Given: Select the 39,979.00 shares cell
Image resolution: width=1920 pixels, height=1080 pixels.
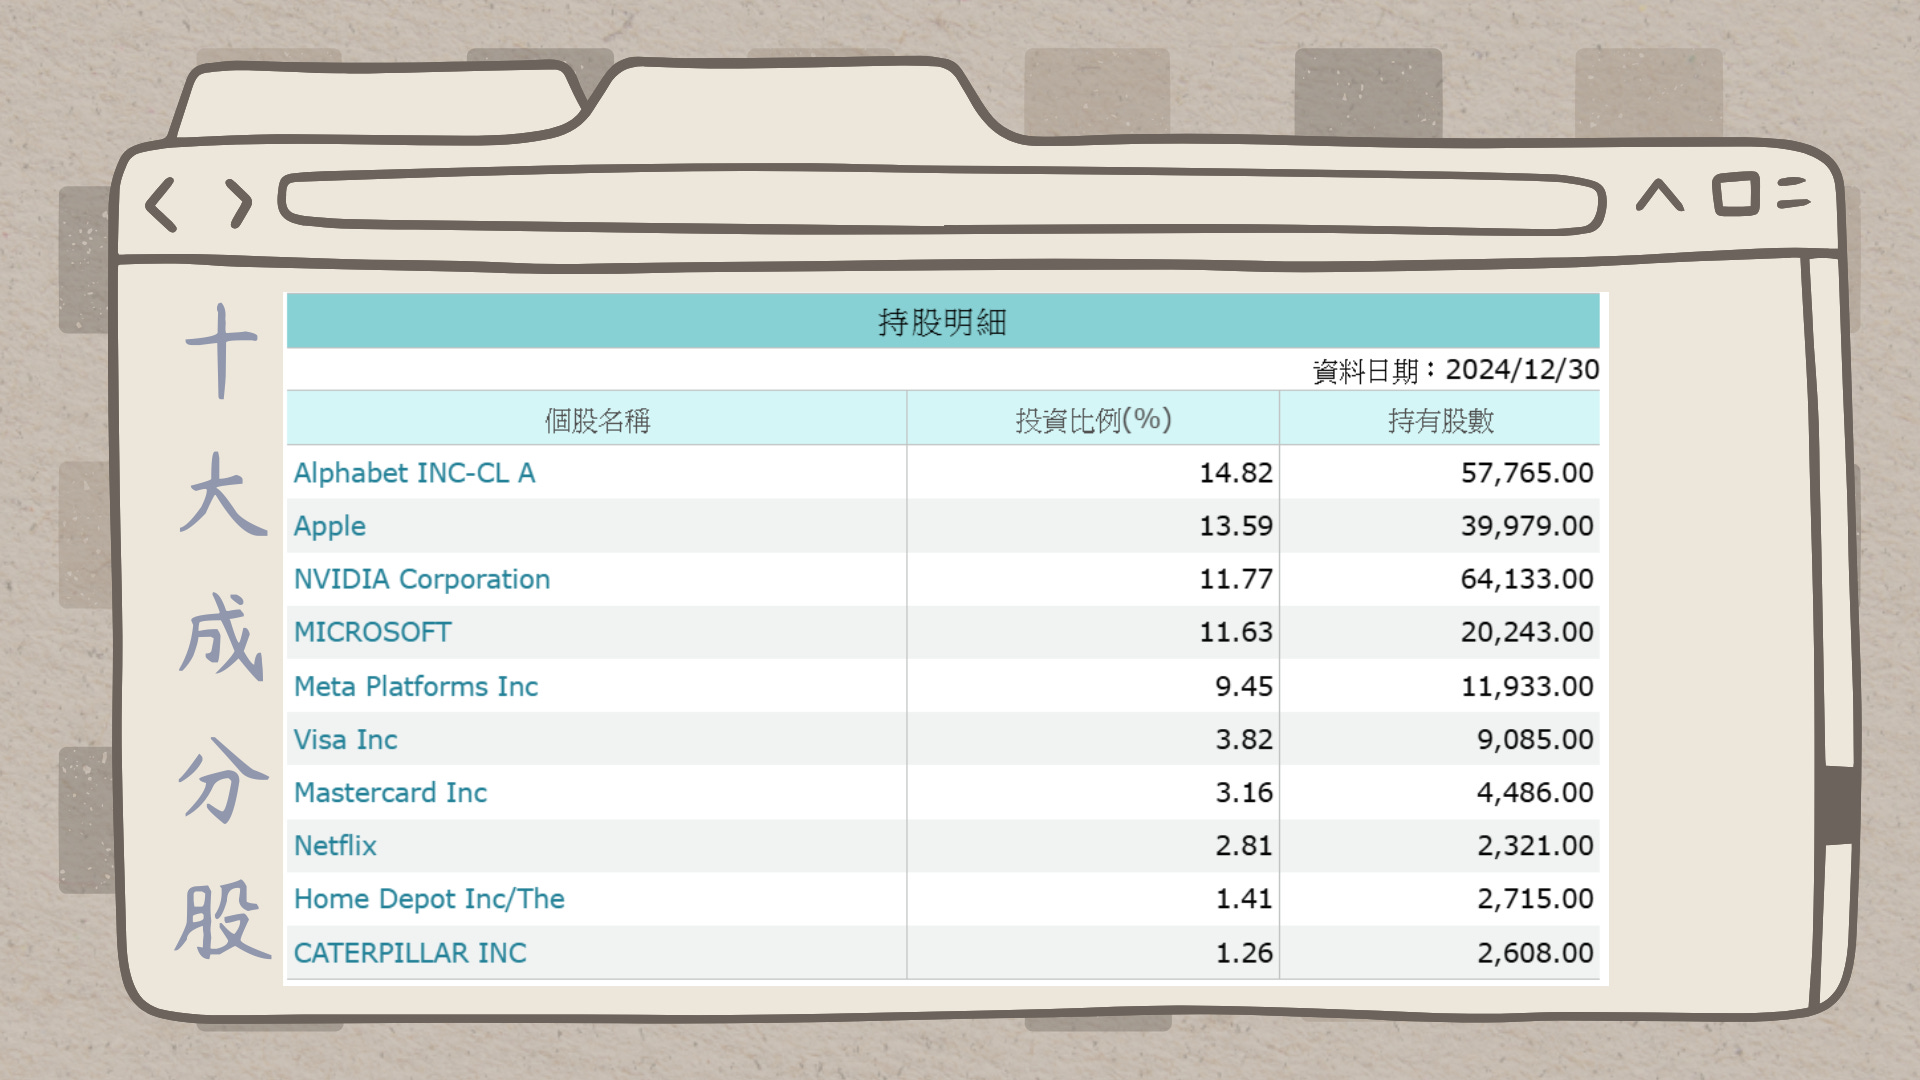Looking at the screenshot, I should [1440, 526].
